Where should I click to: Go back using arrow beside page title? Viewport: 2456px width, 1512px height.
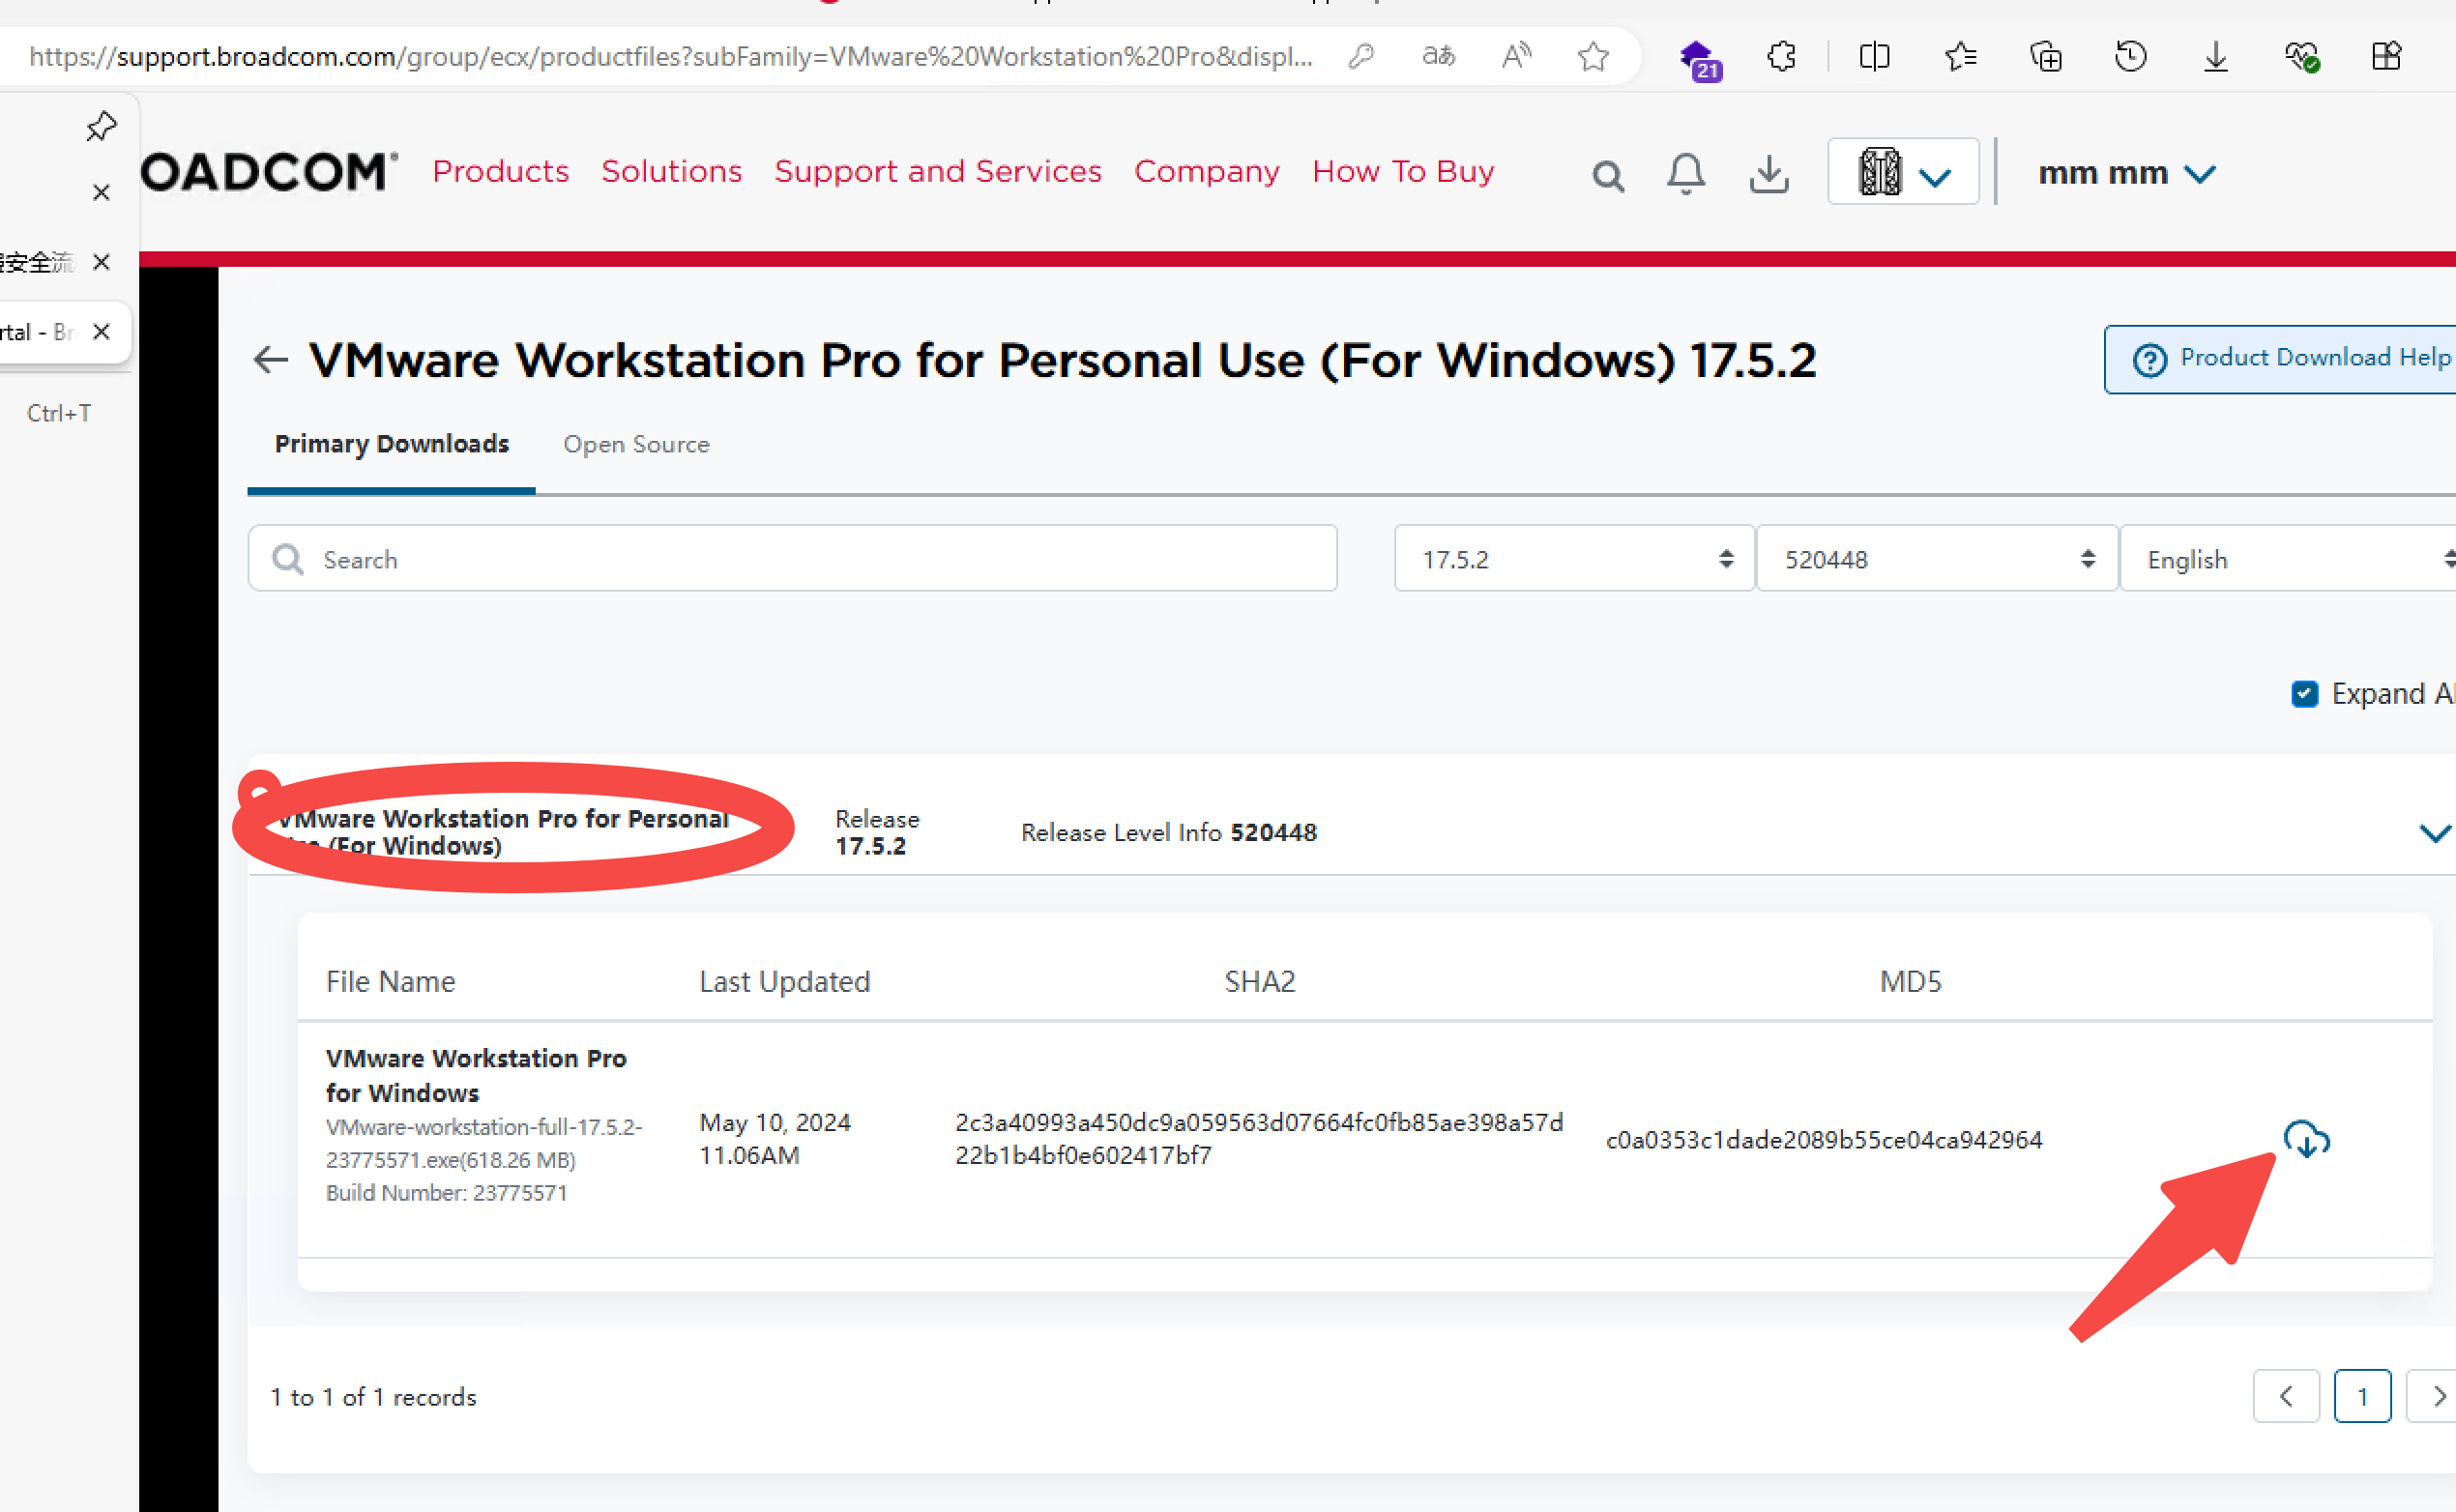pos(270,359)
